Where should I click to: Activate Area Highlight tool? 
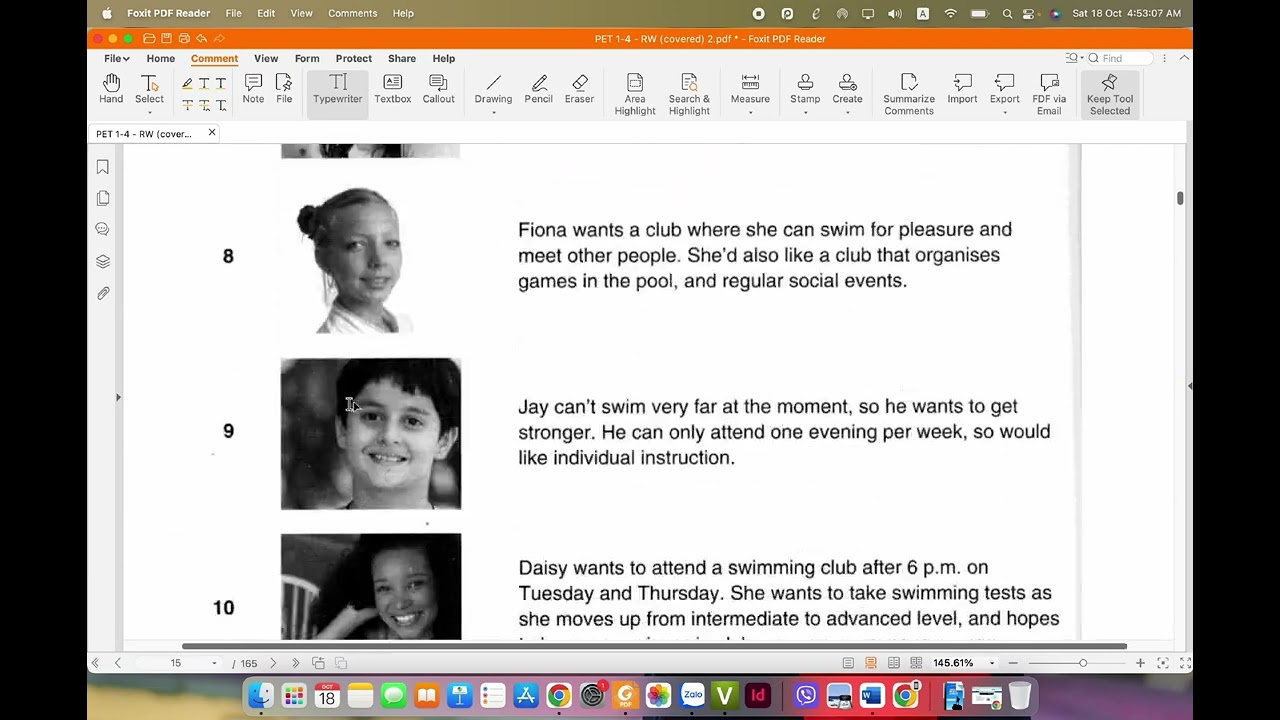click(x=635, y=94)
